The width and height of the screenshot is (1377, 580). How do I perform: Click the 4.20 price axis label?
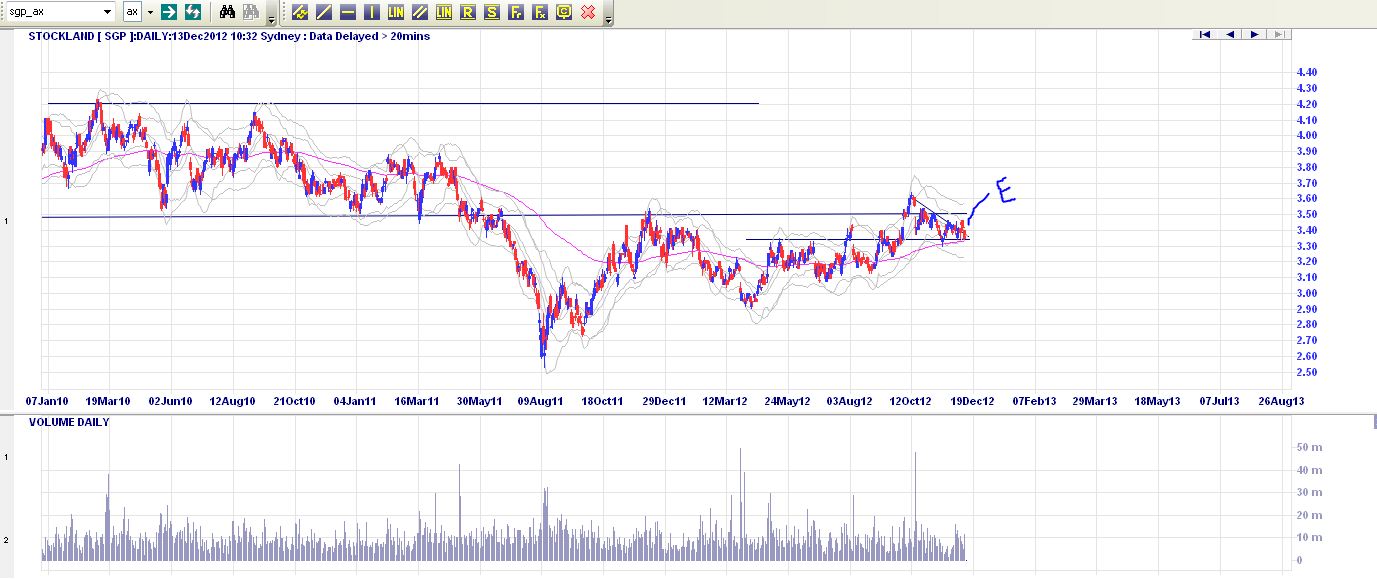coord(1306,104)
